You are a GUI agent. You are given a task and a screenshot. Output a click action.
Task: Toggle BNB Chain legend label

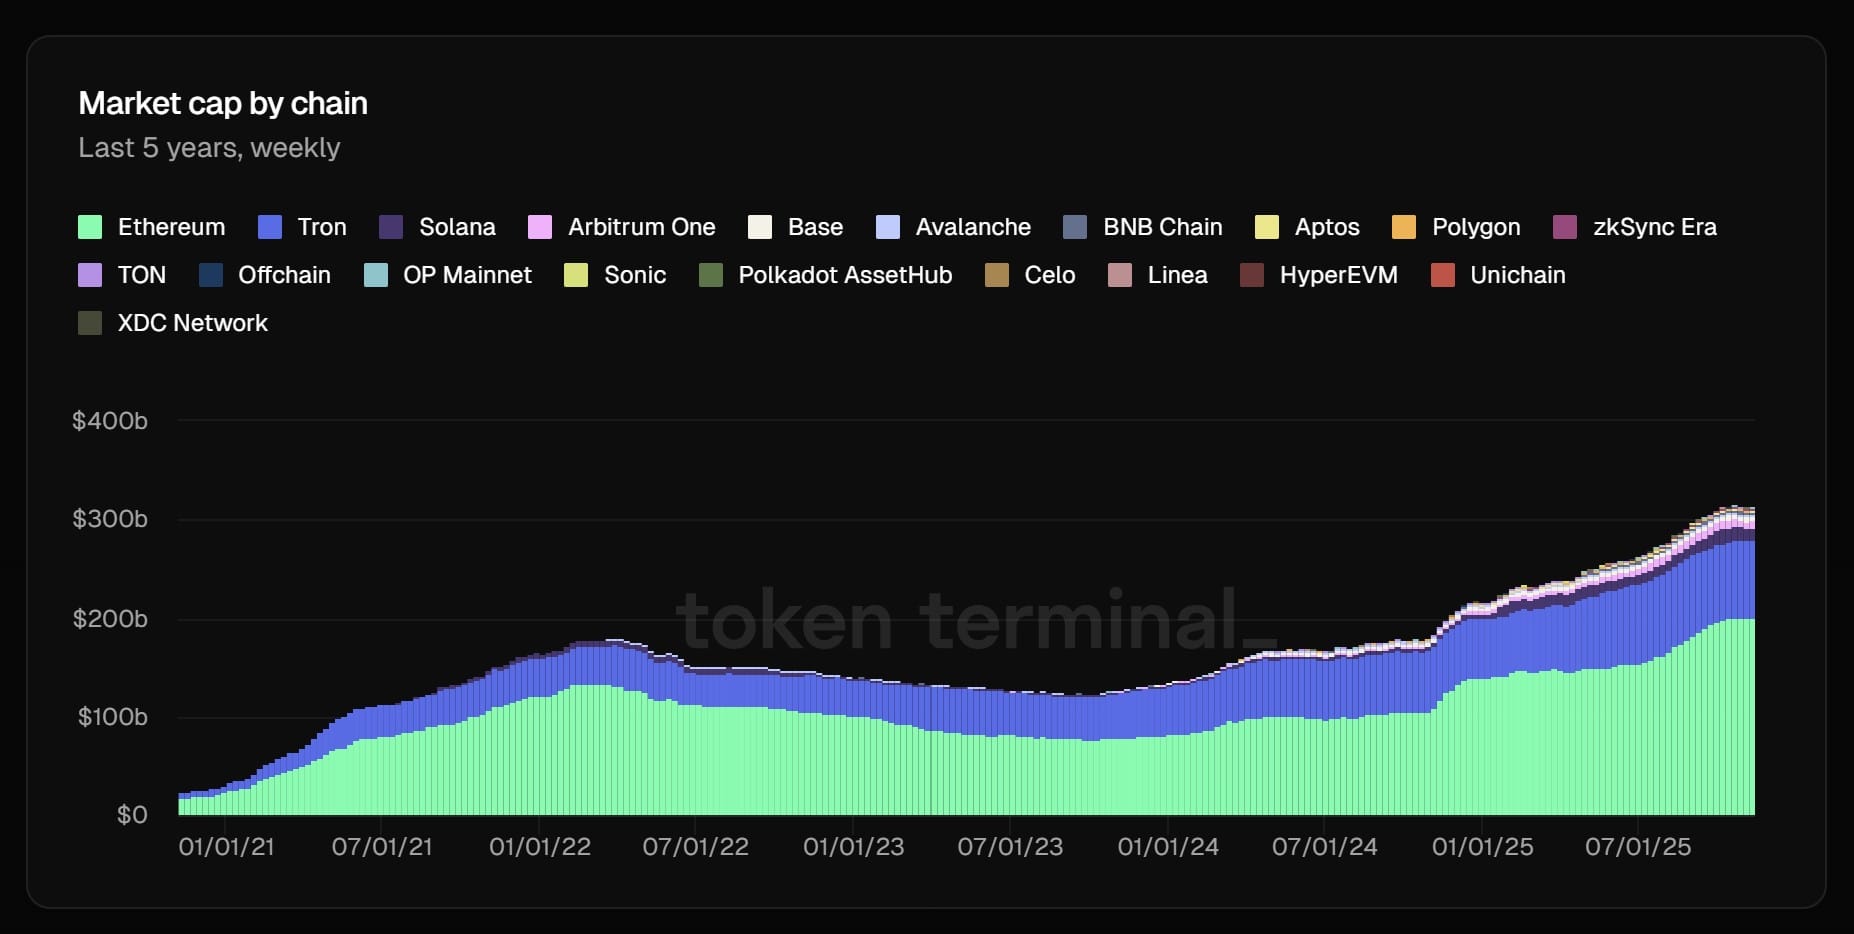click(1162, 227)
